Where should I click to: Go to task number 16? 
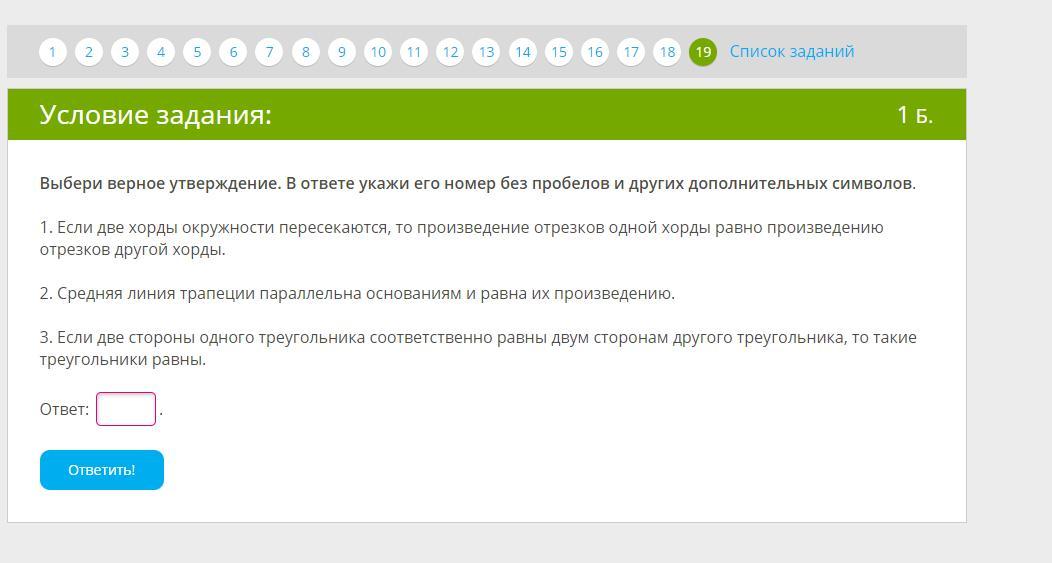[x=595, y=52]
